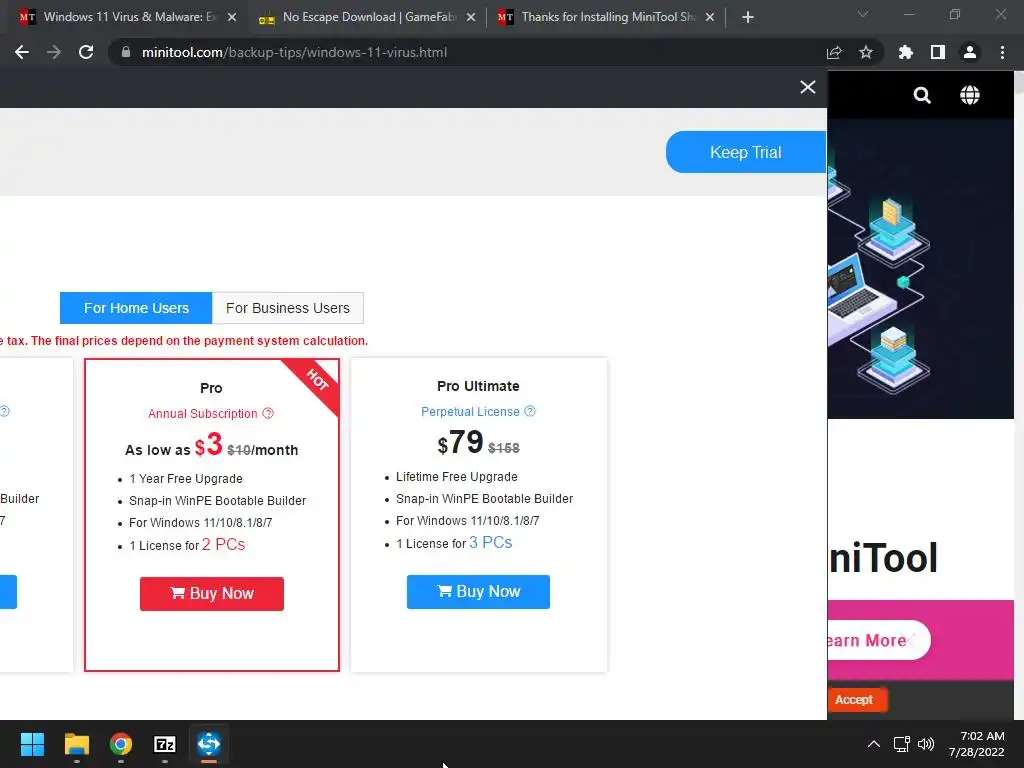Select the For Home Users tab
The width and height of the screenshot is (1024, 768).
[136, 308]
